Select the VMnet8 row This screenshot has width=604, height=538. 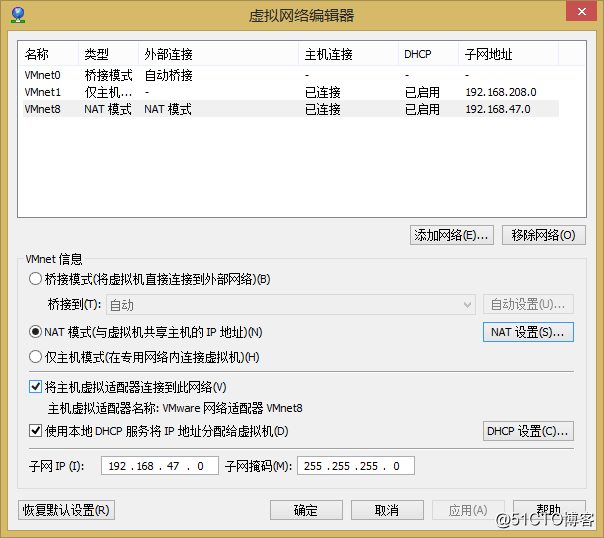point(291,109)
